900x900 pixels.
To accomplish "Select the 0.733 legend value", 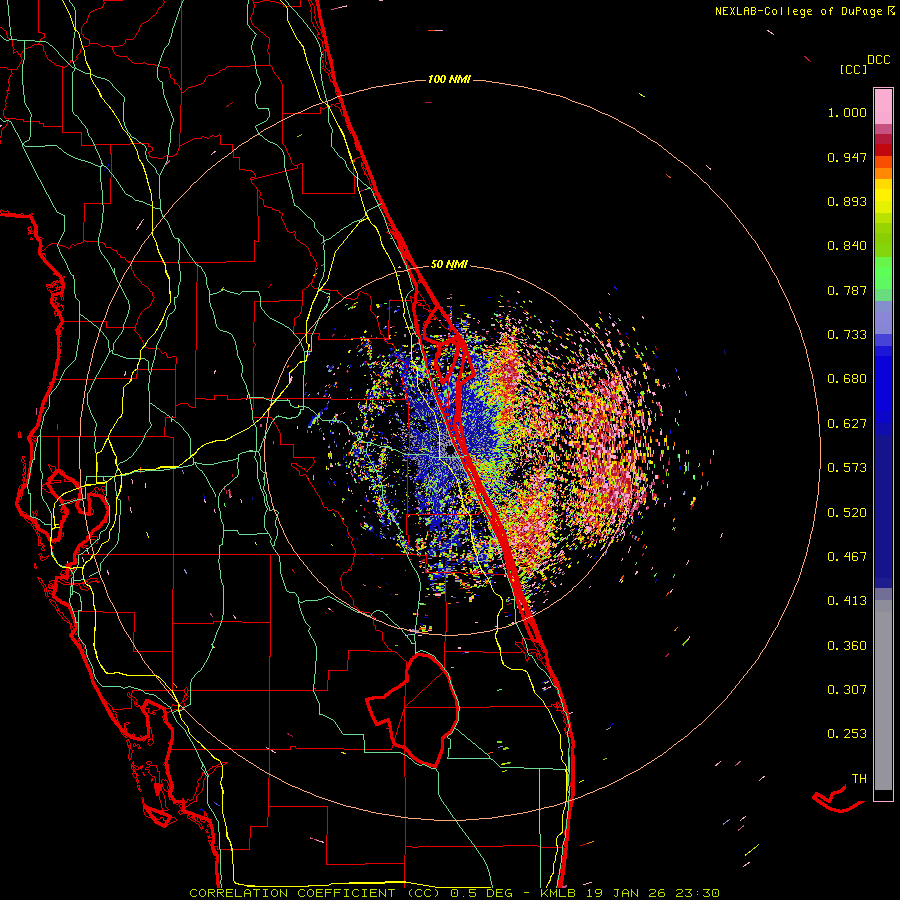I will tap(847, 335).
